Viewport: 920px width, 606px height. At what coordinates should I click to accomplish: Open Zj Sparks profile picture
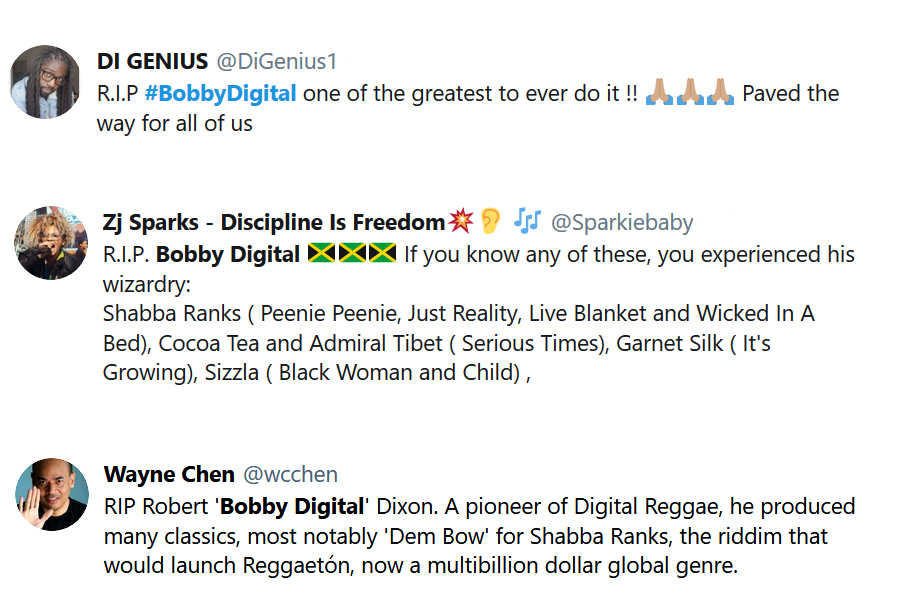pos(51,243)
